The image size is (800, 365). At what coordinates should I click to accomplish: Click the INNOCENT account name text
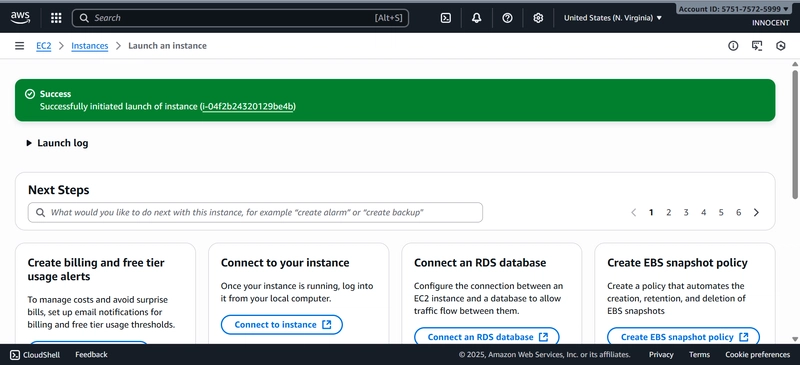[x=770, y=23]
